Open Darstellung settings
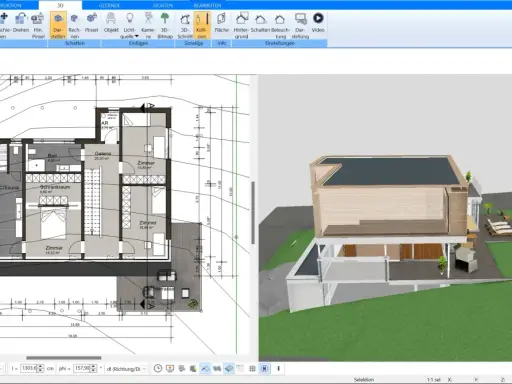This screenshot has height=384, width=512. 300,25
